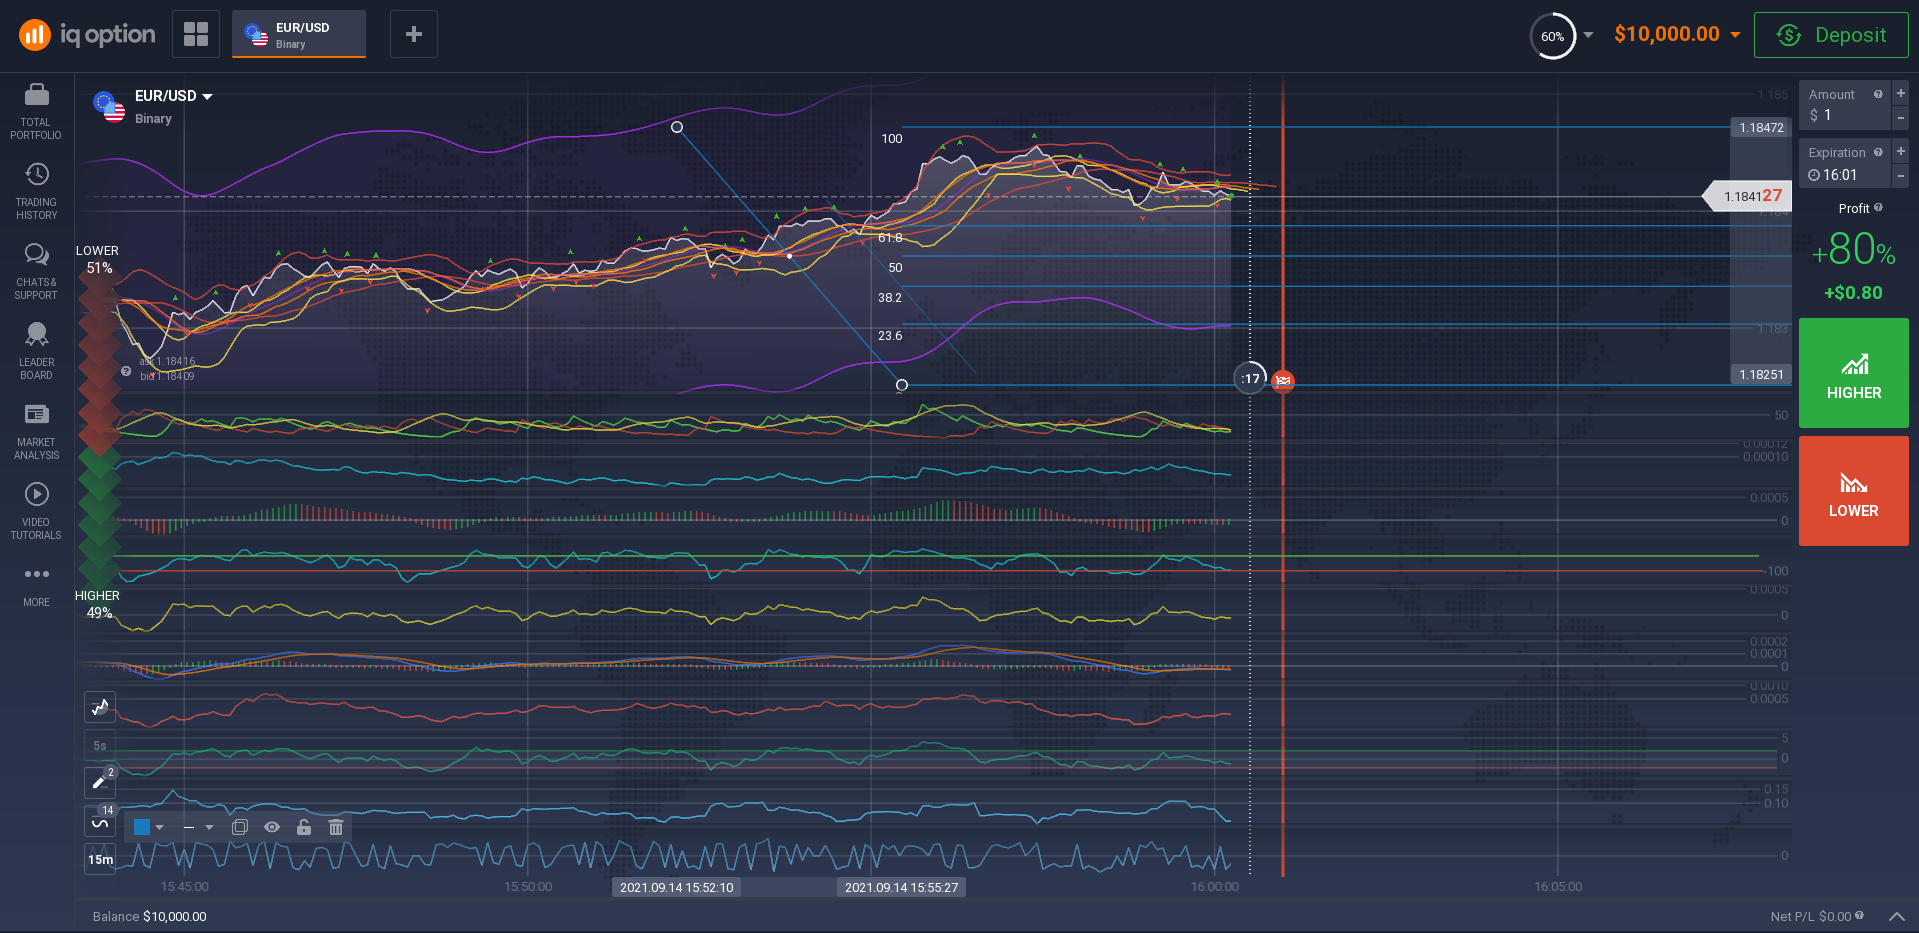Viewport: 1919px width, 933px height.
Task: Click the Amount value field
Action: (1845, 115)
